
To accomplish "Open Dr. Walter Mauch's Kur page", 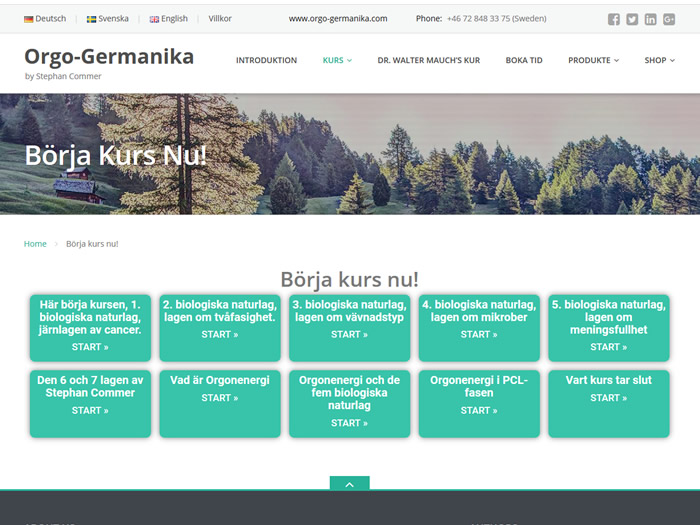I will 429,60.
